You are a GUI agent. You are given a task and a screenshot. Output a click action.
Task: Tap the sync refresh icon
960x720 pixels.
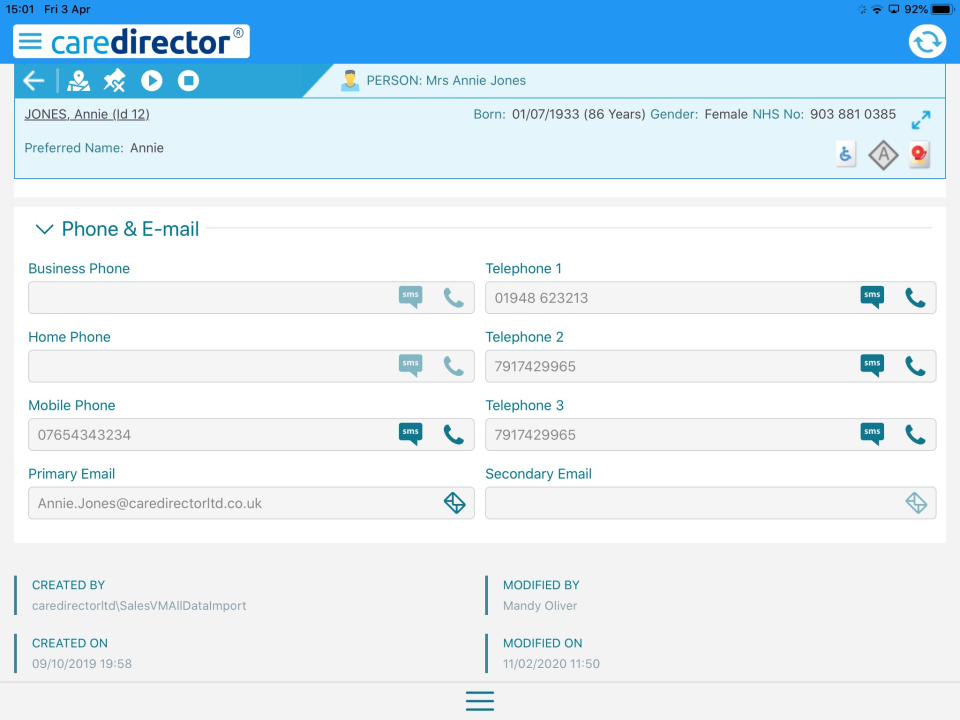[927, 42]
